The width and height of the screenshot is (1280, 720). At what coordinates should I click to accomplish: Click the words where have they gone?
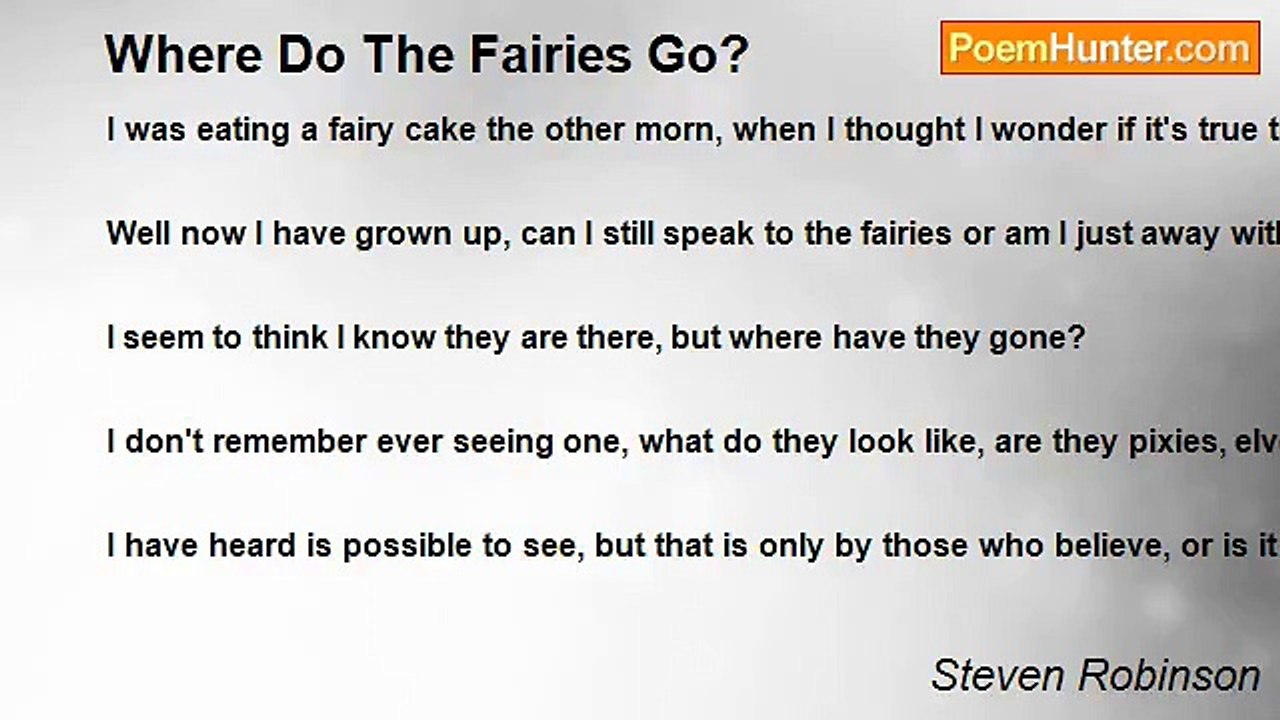[x=908, y=338]
